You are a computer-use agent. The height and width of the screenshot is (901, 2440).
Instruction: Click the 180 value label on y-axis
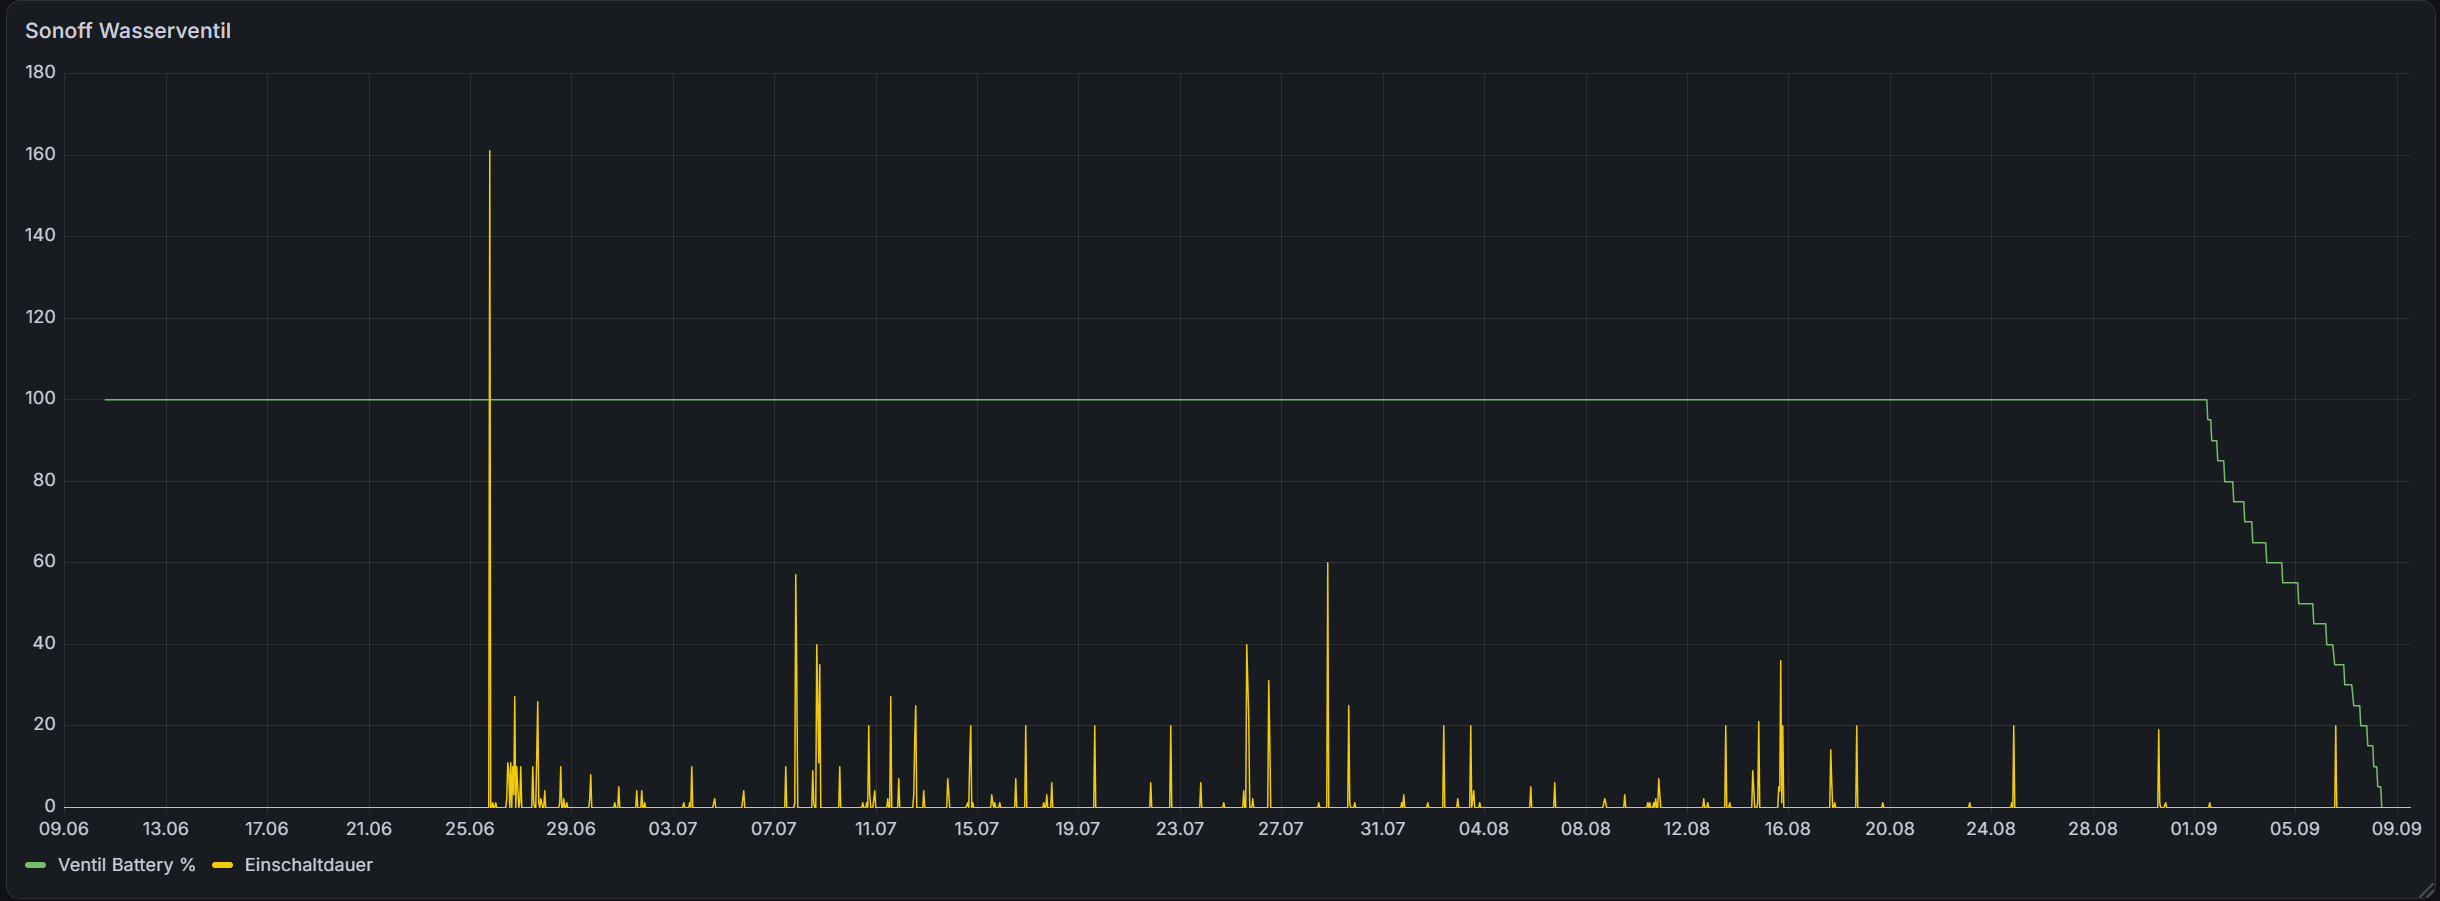(x=41, y=72)
